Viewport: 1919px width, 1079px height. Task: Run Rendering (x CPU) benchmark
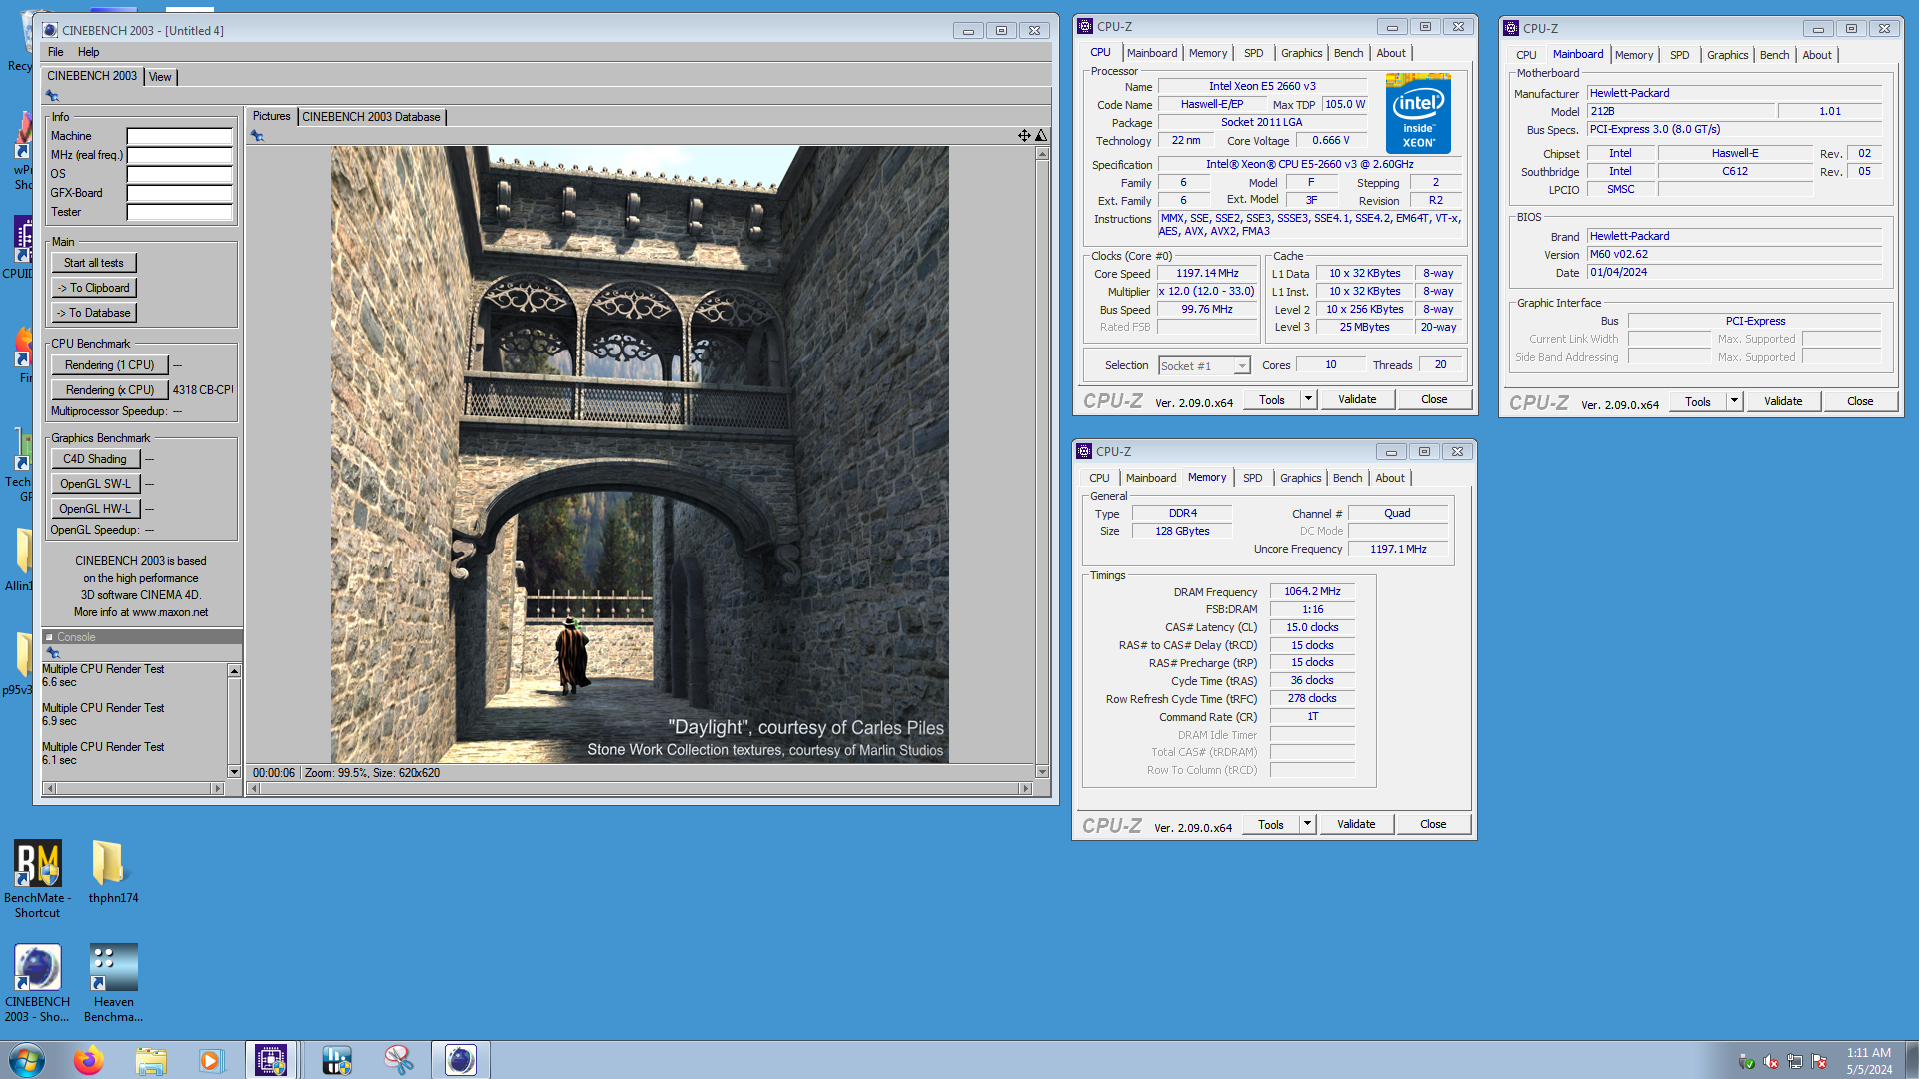tap(110, 390)
